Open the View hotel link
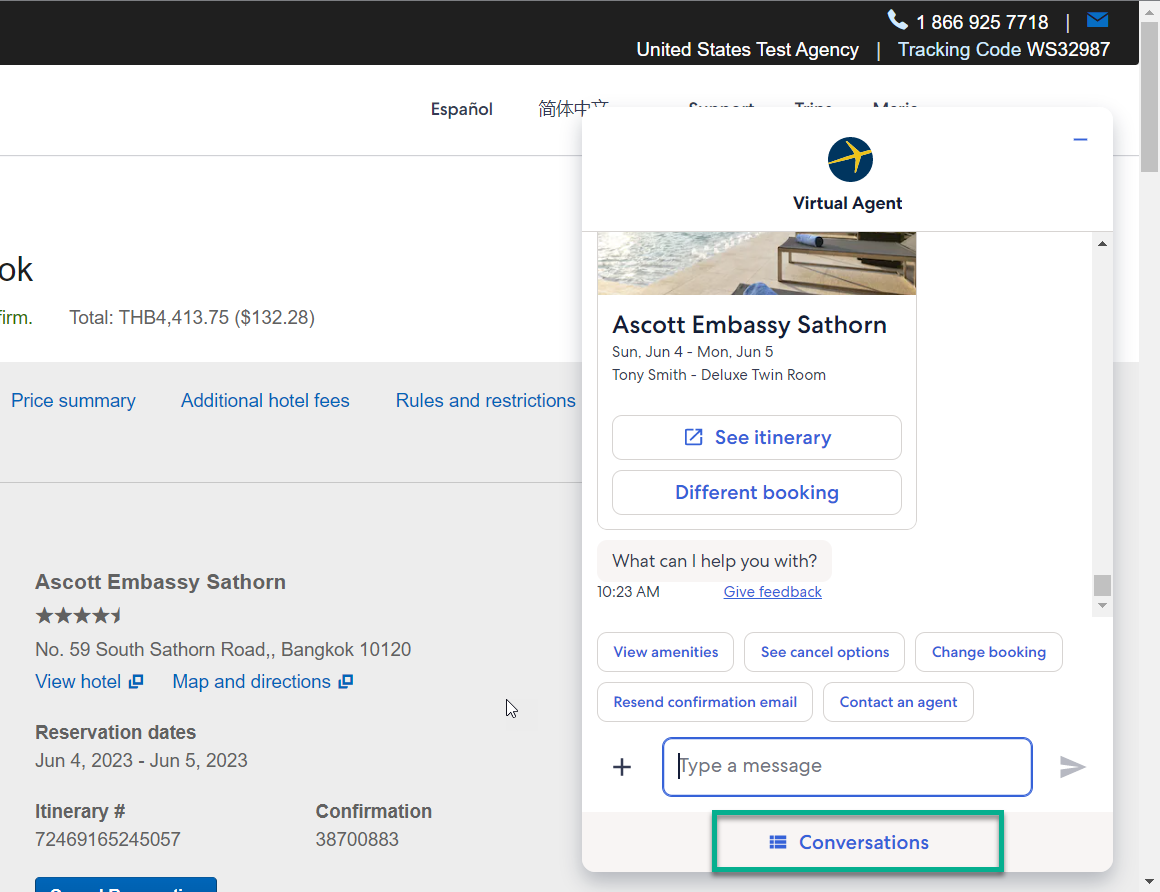Image resolution: width=1160 pixels, height=892 pixels. [x=78, y=682]
